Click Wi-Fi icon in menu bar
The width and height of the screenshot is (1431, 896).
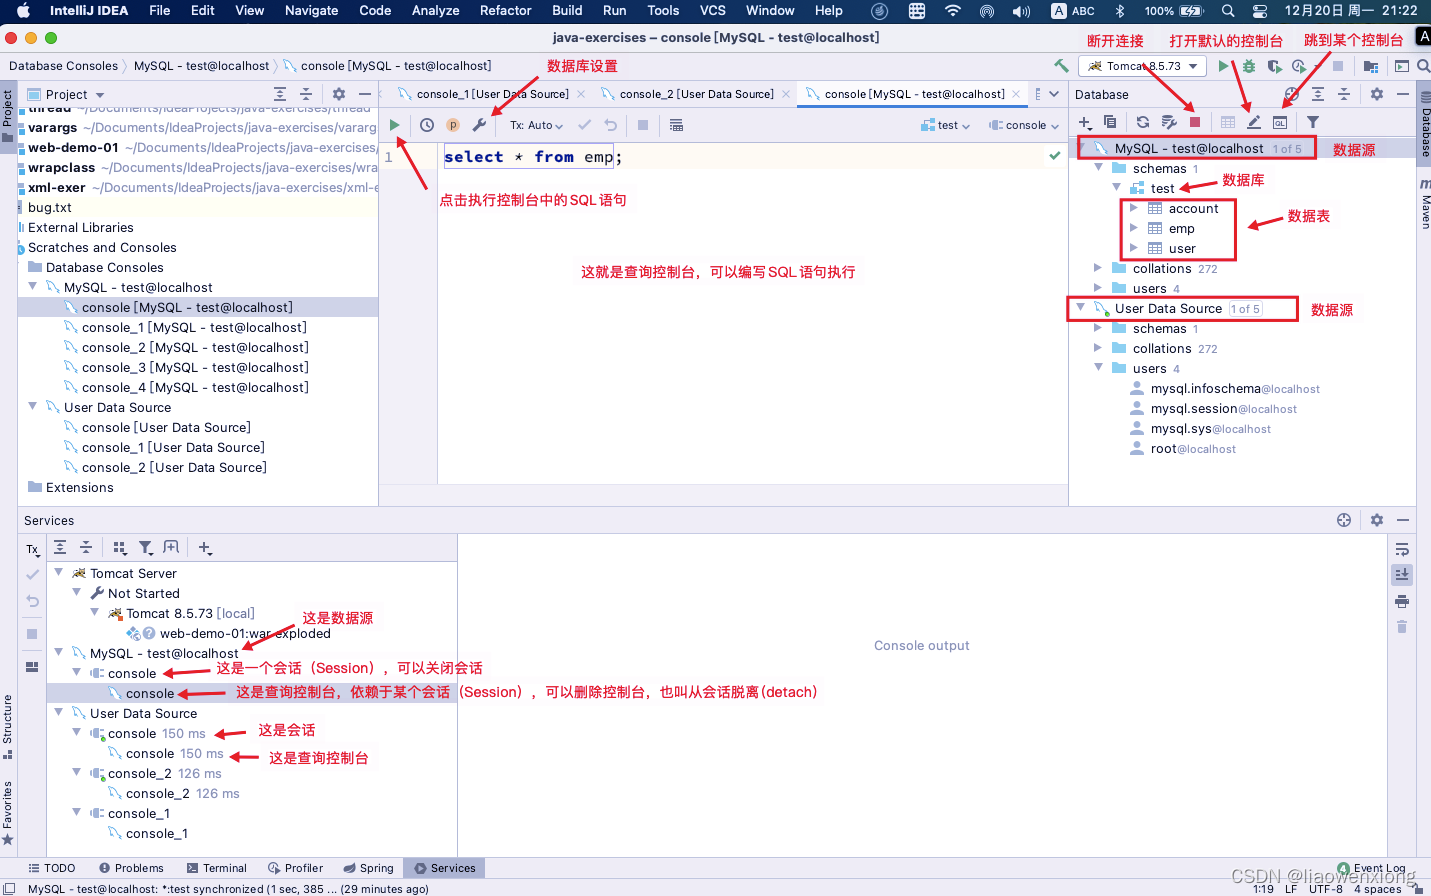tap(953, 10)
